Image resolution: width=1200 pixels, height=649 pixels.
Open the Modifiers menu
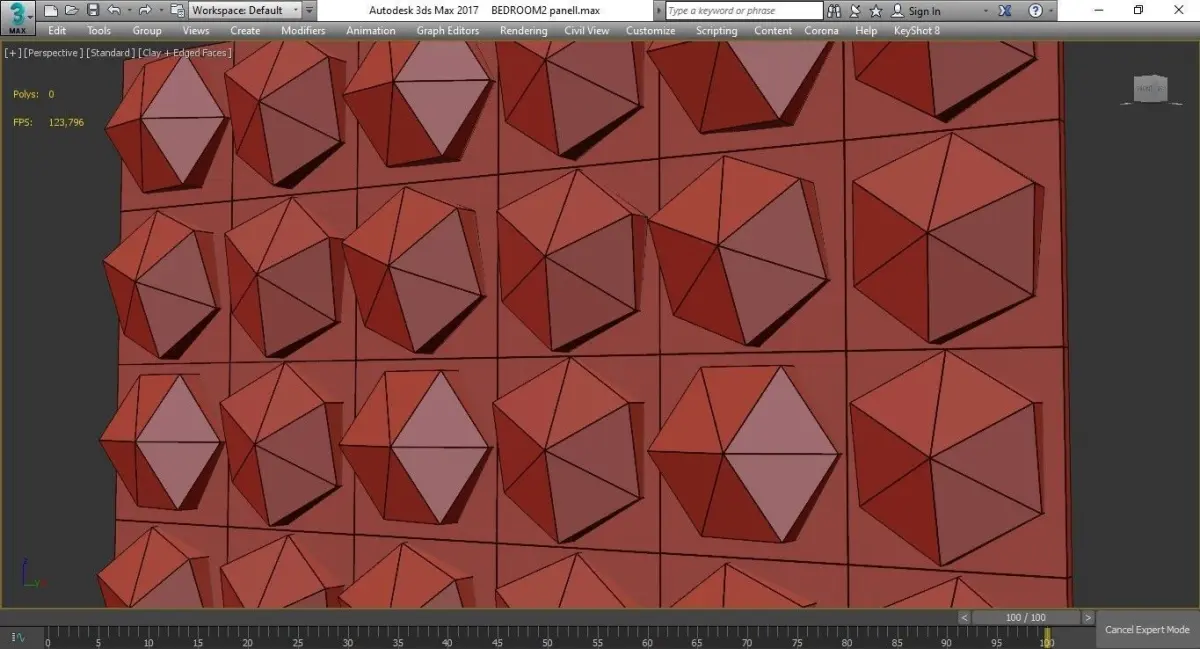click(x=303, y=31)
